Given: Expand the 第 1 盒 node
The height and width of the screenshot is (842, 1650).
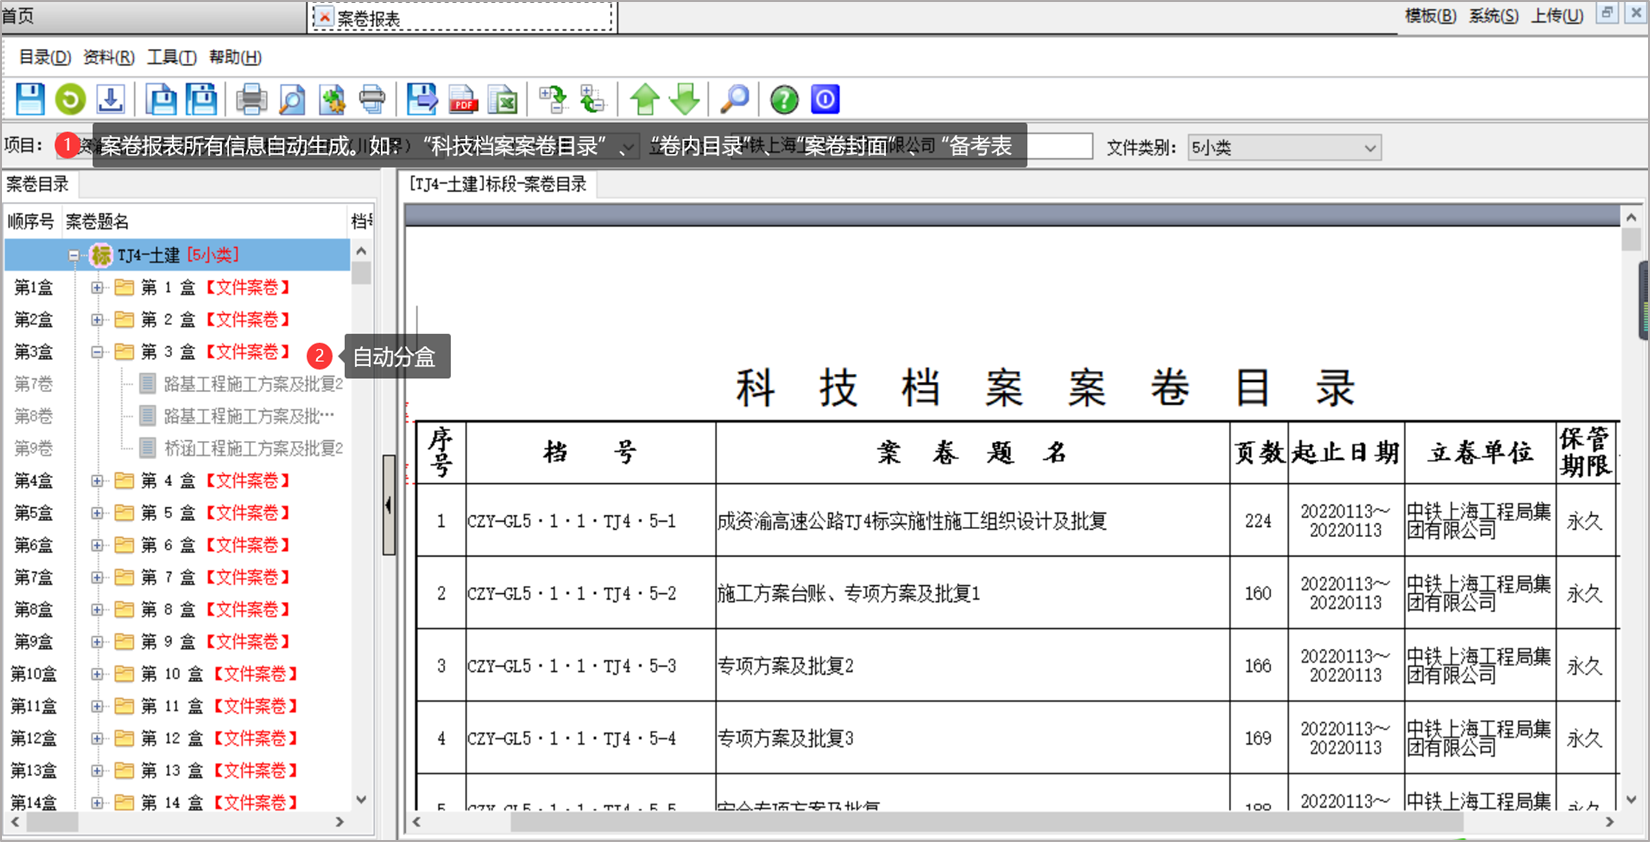Looking at the screenshot, I should [97, 288].
